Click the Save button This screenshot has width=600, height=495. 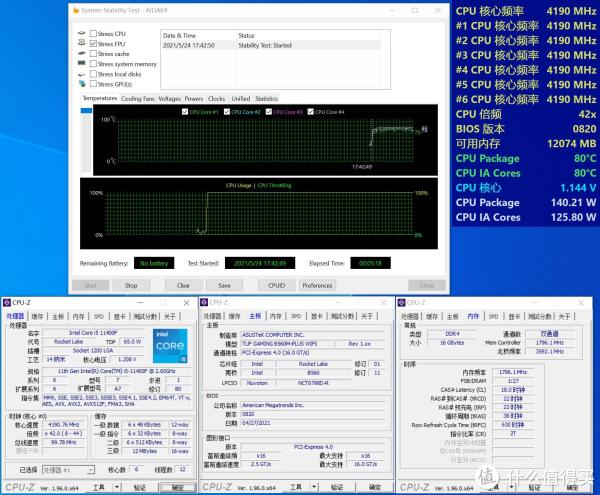224,285
